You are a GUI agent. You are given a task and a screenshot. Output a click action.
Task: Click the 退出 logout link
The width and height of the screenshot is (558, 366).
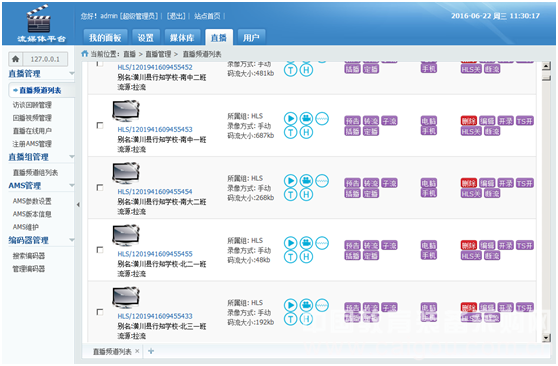(176, 16)
